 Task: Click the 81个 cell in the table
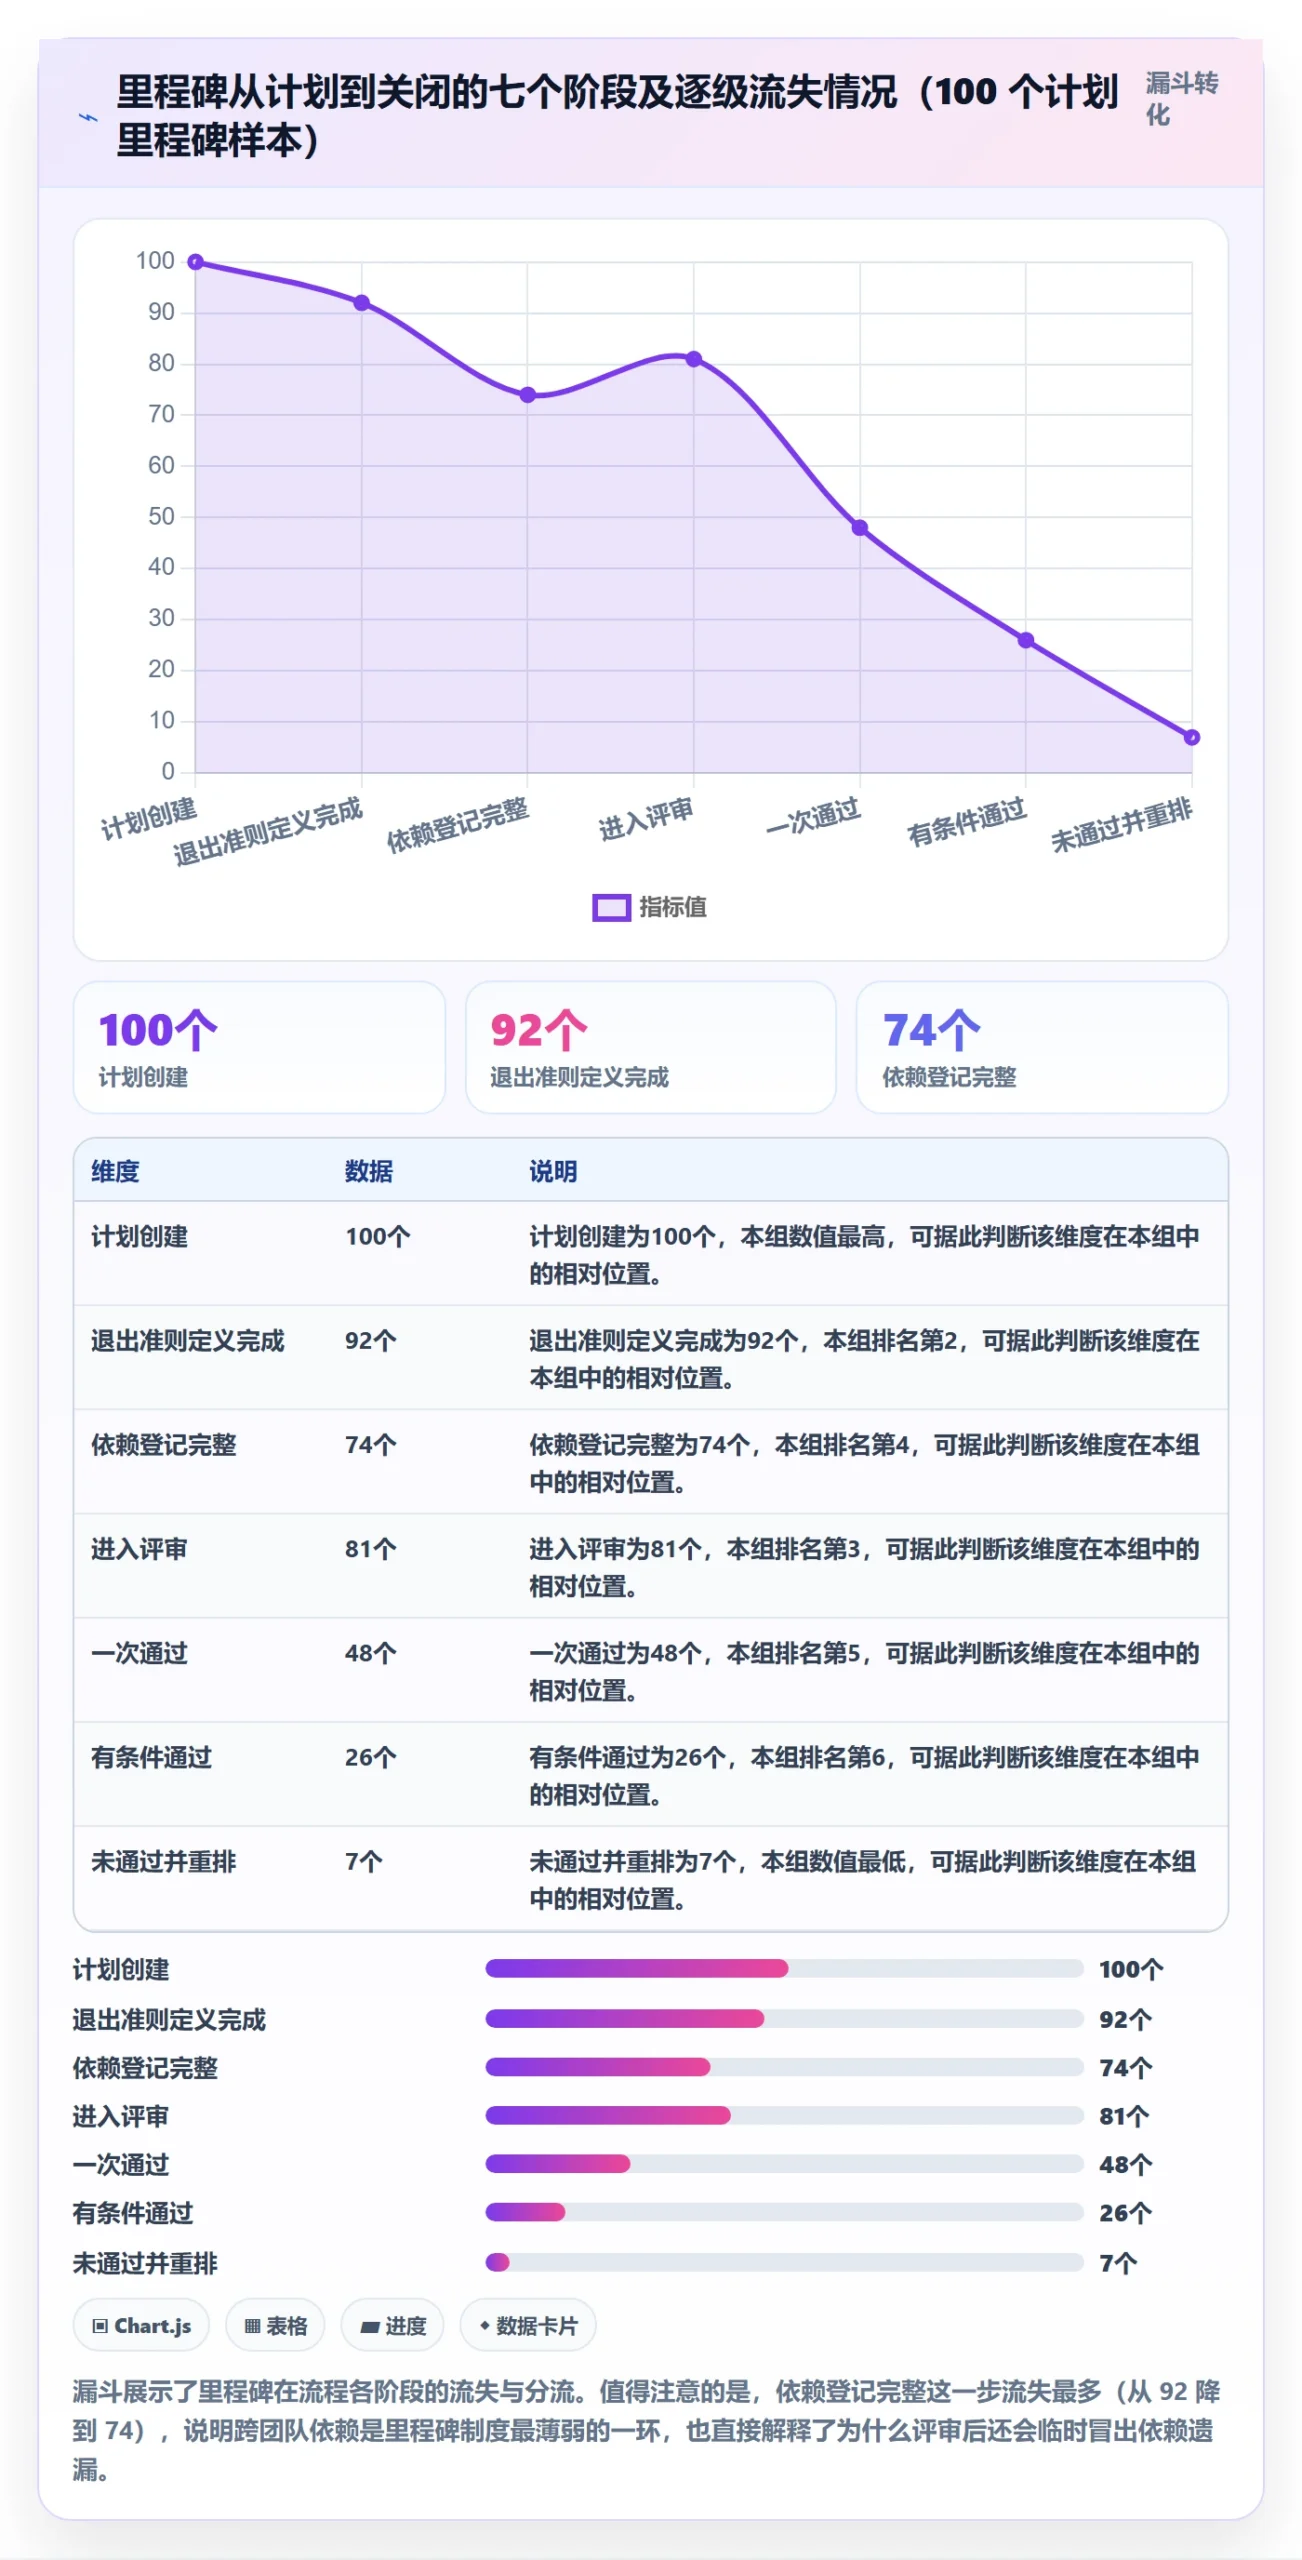coord(371,1549)
